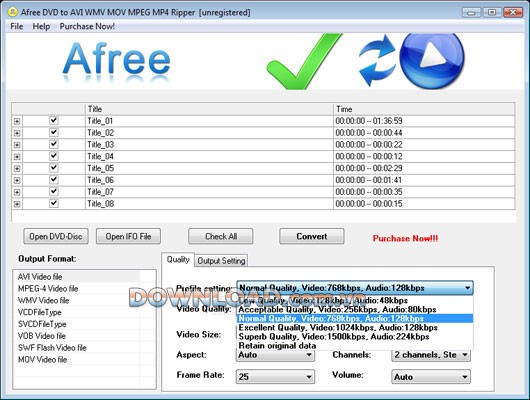
Task: Click the blue refresh arrows banner icon
Action: (x=377, y=61)
